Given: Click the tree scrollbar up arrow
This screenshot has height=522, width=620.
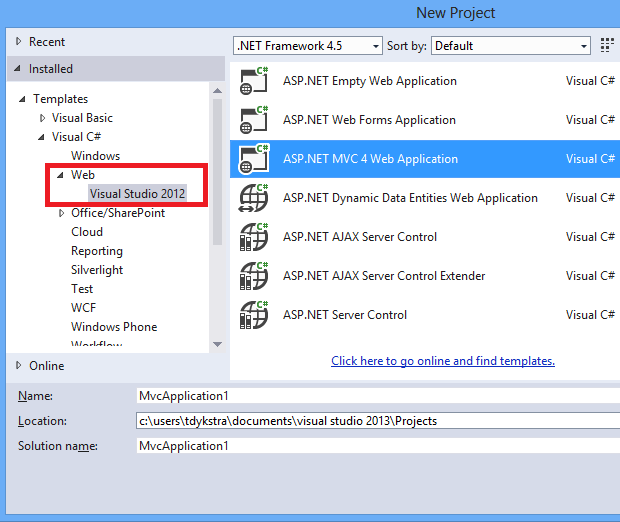Looking at the screenshot, I should [x=217, y=91].
